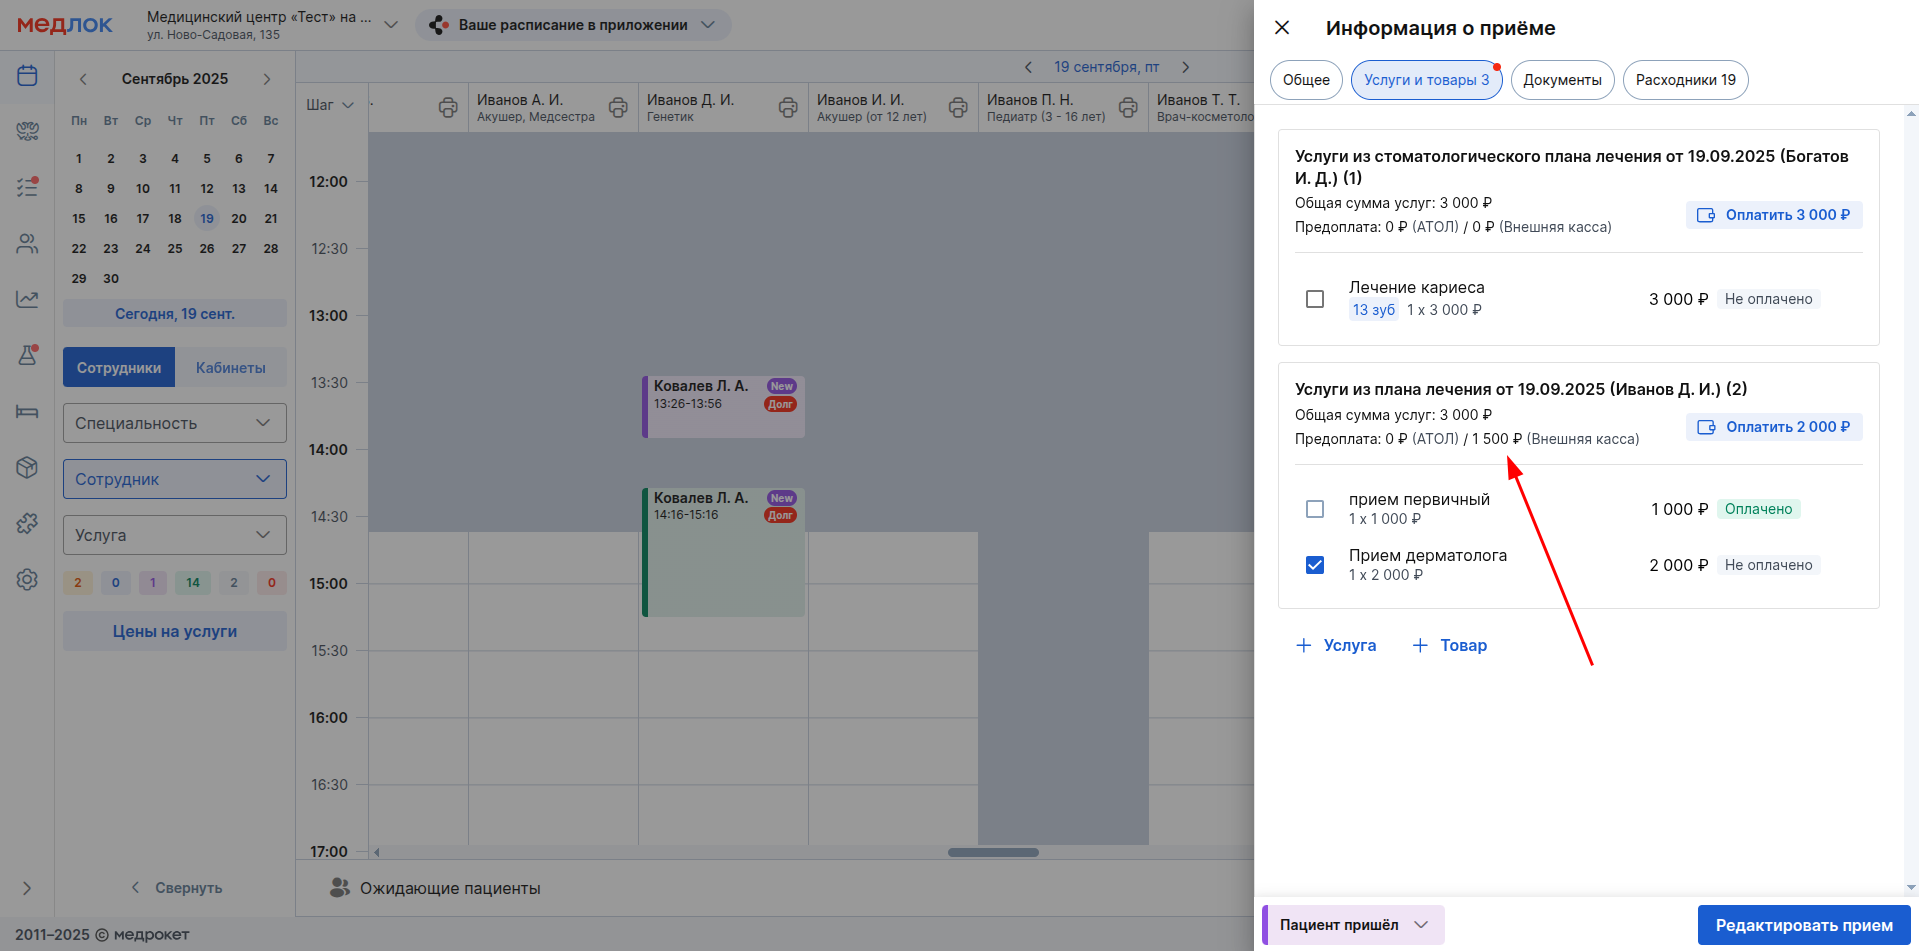Screen dimensions: 1919x951
Task: Check the прием первичный service checkbox
Action: 1315,509
